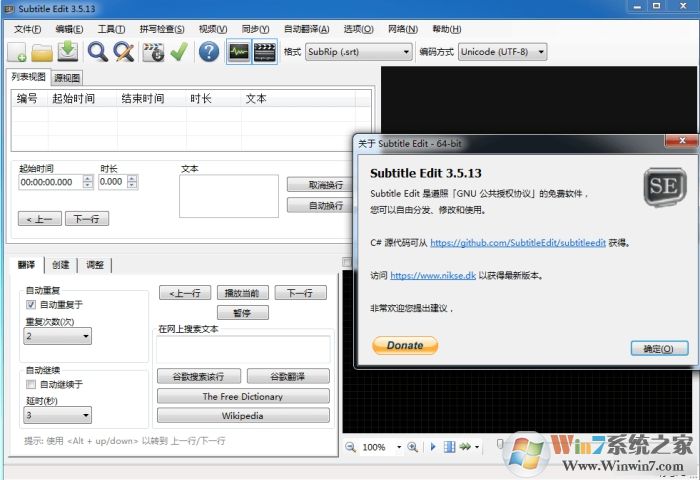The height and width of the screenshot is (480, 700).
Task: Switch to the 源视图 tab
Action: (x=67, y=77)
